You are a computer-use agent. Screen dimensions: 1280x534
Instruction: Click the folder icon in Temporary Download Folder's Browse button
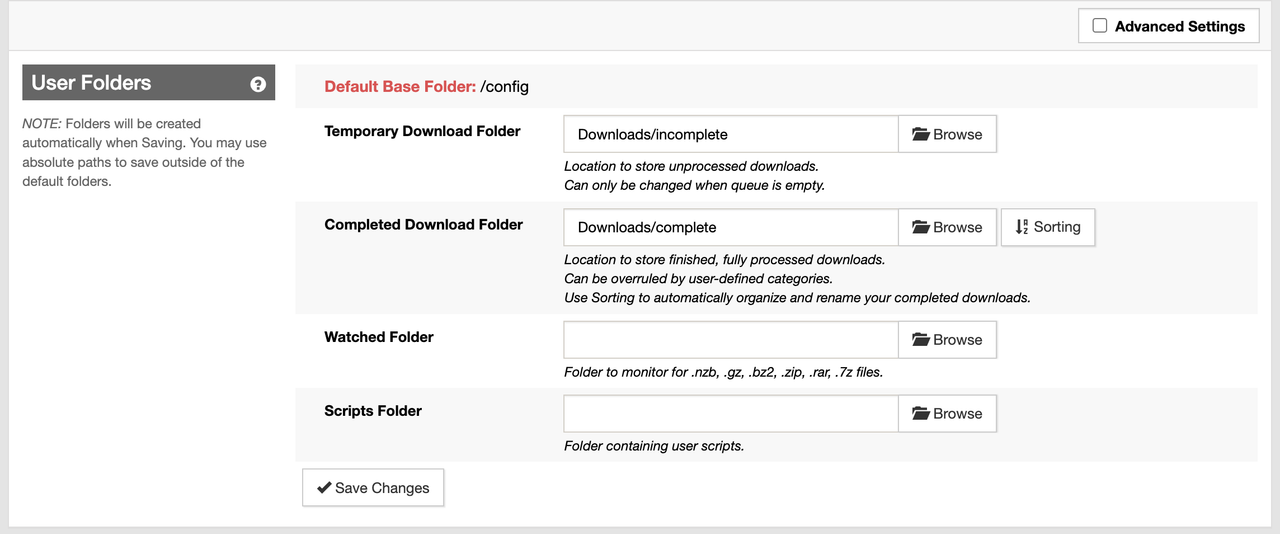[921, 134]
